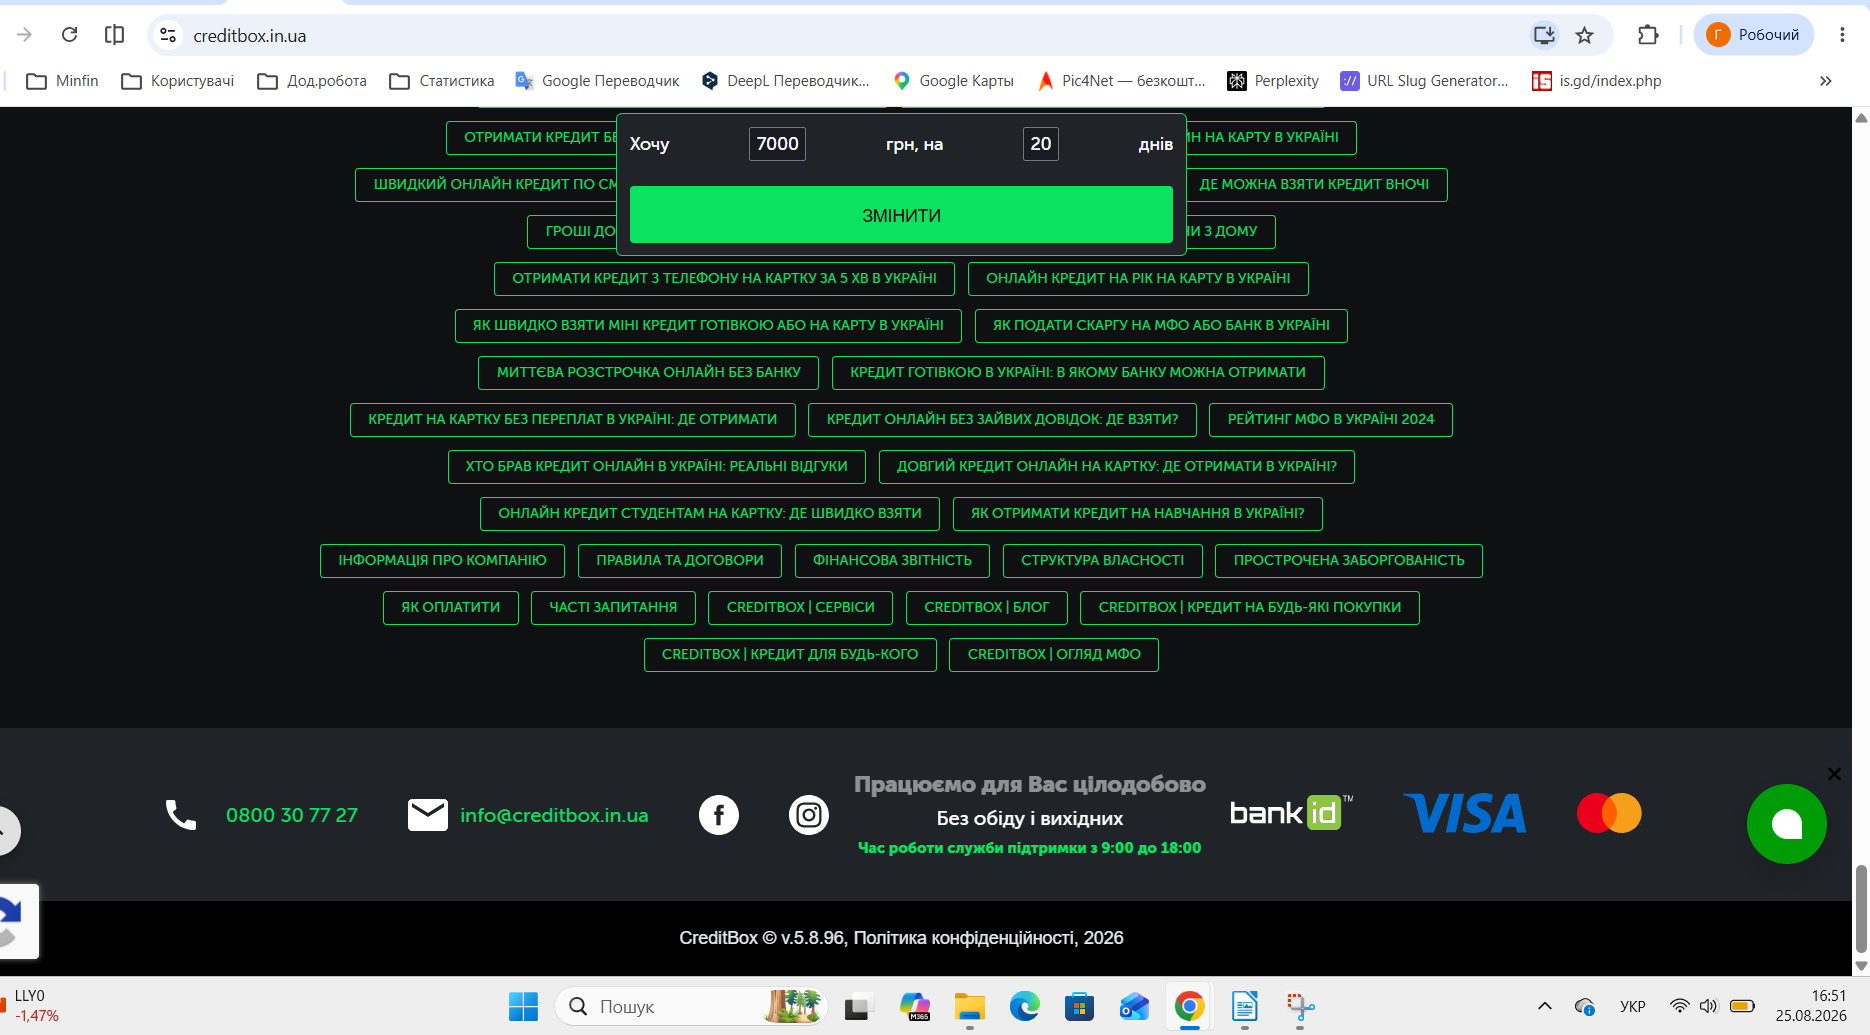The image size is (1870, 1035).
Task: Click the install app icon in address bar
Action: click(x=1544, y=35)
